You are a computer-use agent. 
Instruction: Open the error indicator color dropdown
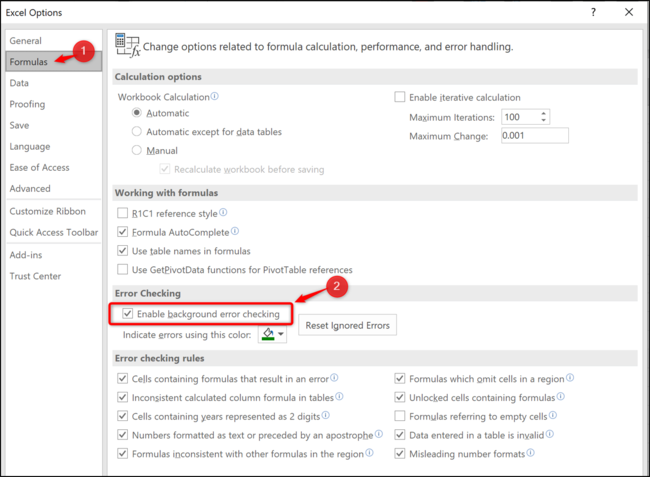(281, 334)
